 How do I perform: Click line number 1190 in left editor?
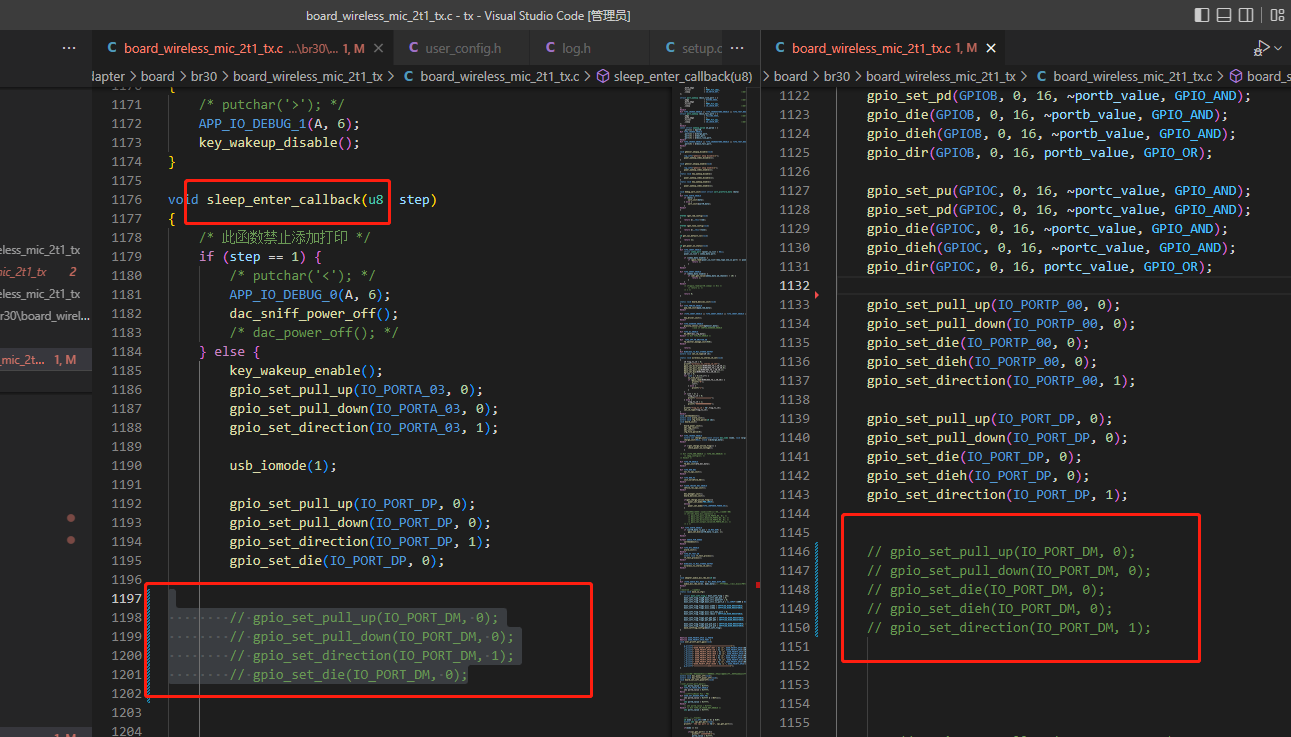coord(126,465)
